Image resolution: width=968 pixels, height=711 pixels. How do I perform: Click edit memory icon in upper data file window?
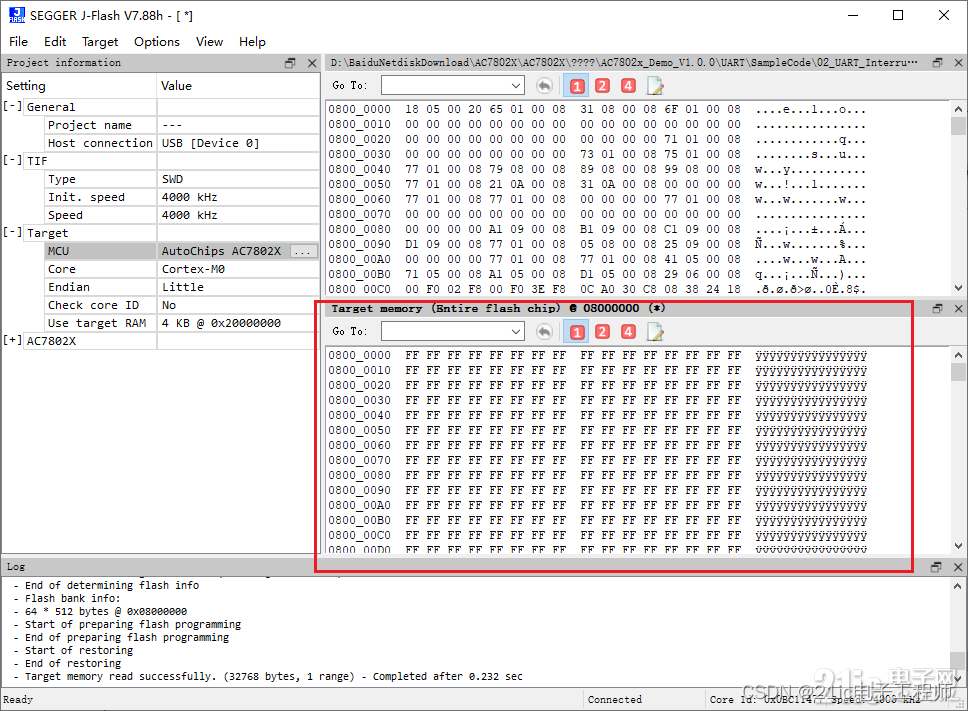pyautogui.click(x=655, y=86)
